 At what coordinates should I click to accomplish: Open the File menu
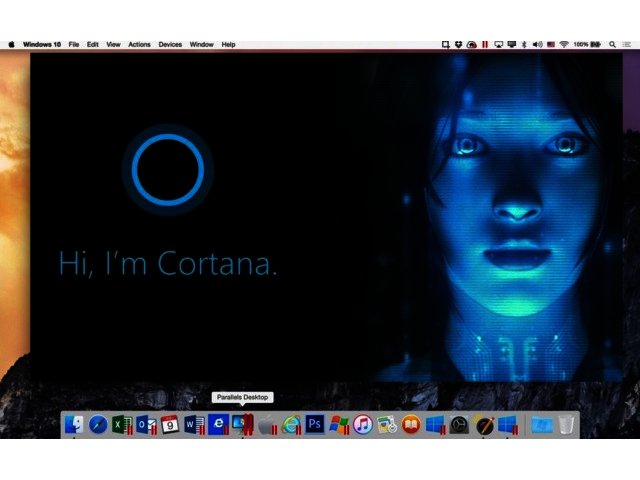coord(73,45)
